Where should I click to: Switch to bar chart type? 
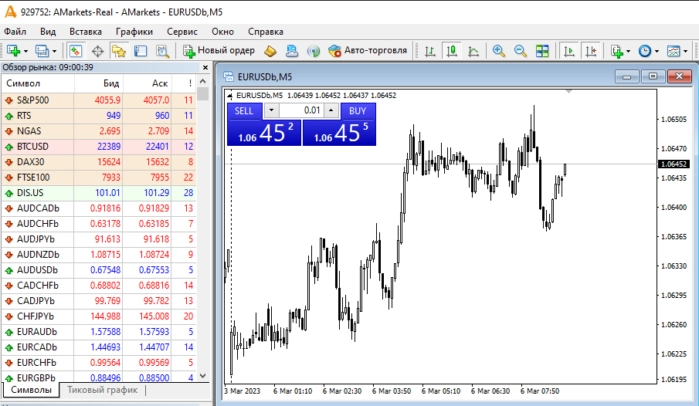coord(430,51)
